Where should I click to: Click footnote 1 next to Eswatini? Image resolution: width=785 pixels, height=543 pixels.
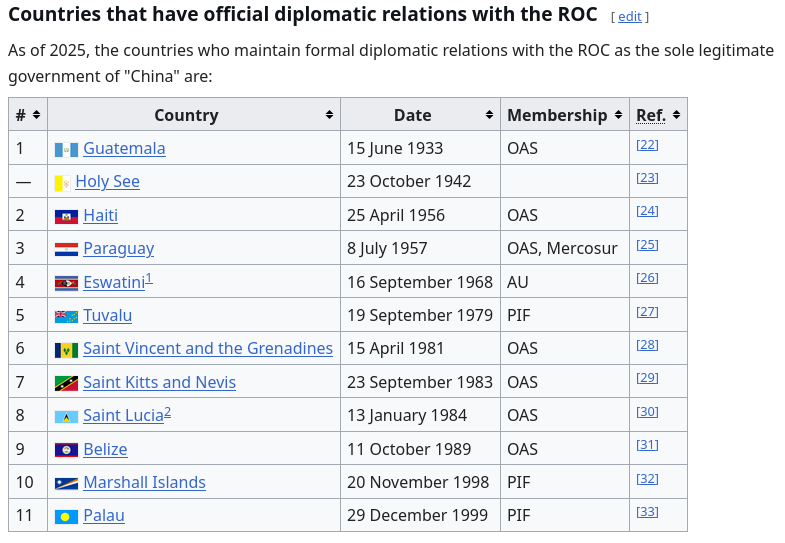pos(149,278)
